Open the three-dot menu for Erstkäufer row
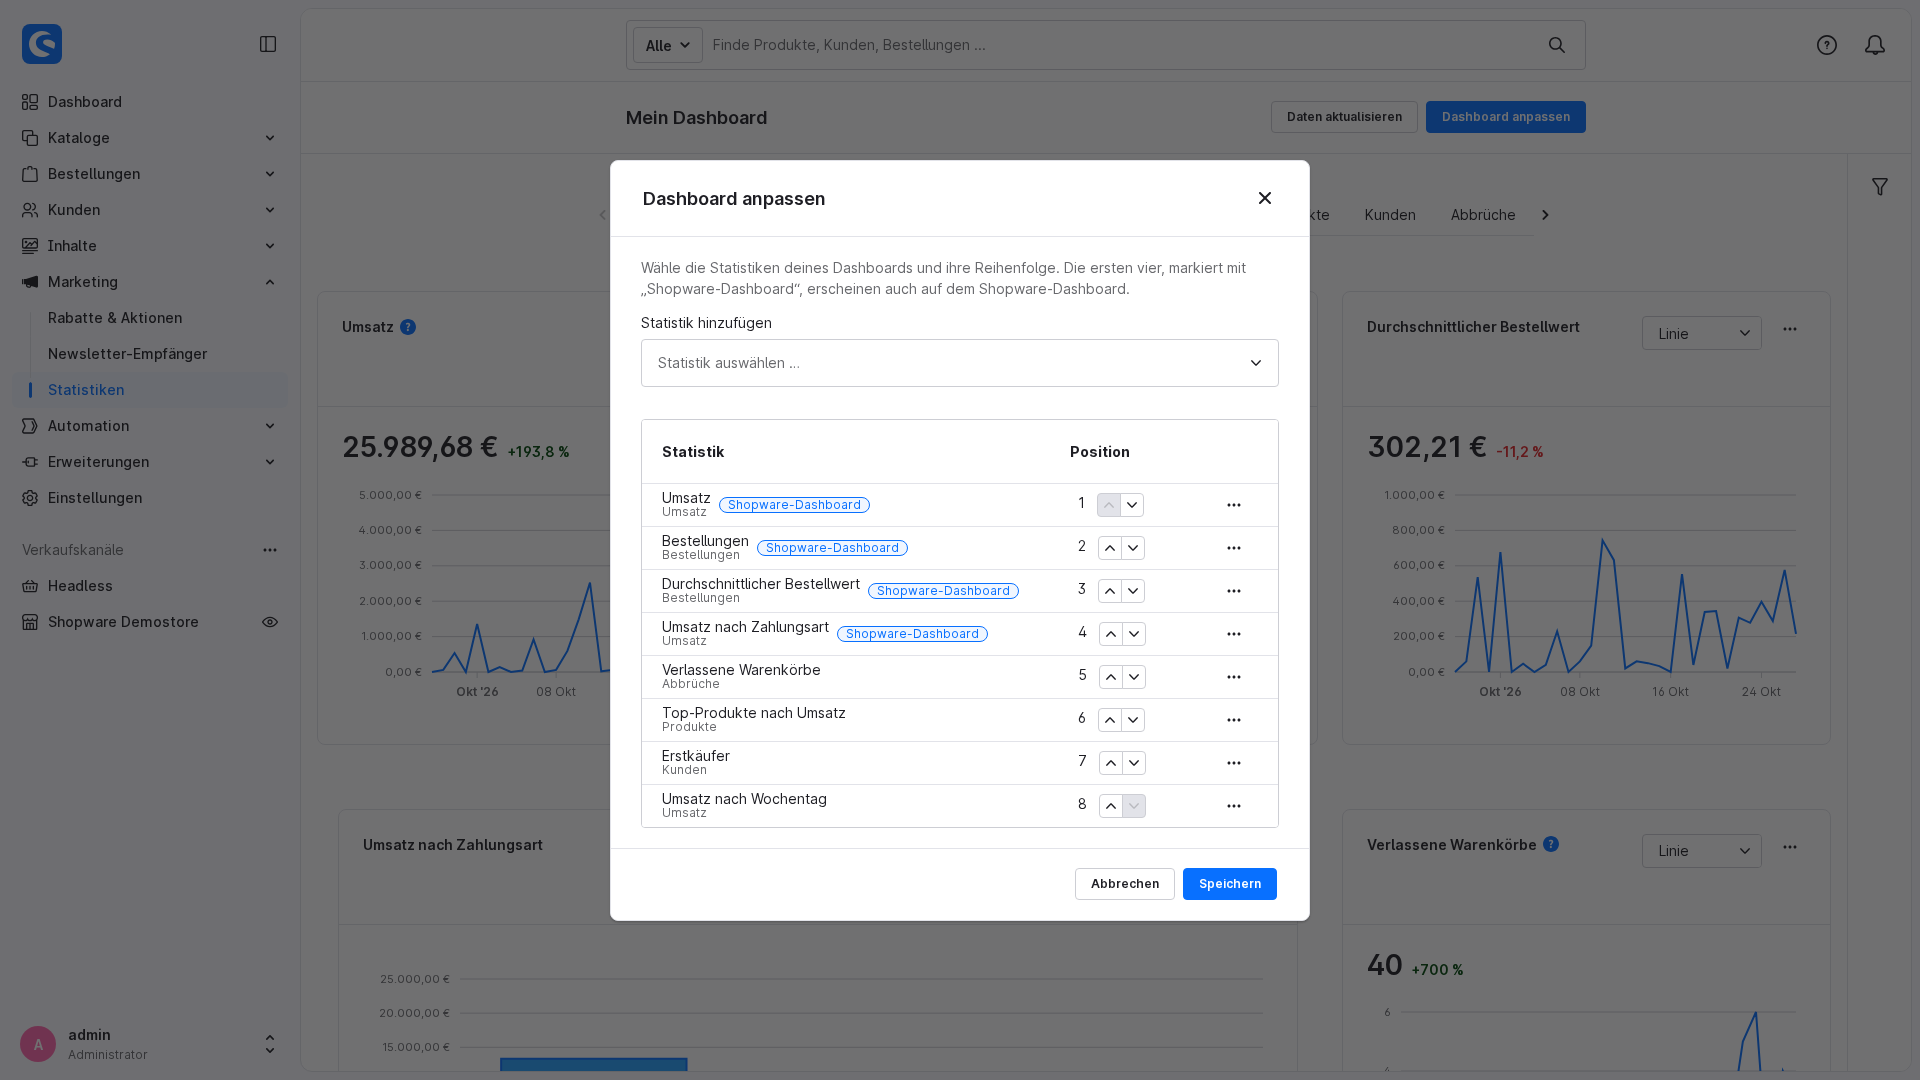Viewport: 1920px width, 1080px height. 1233,763
